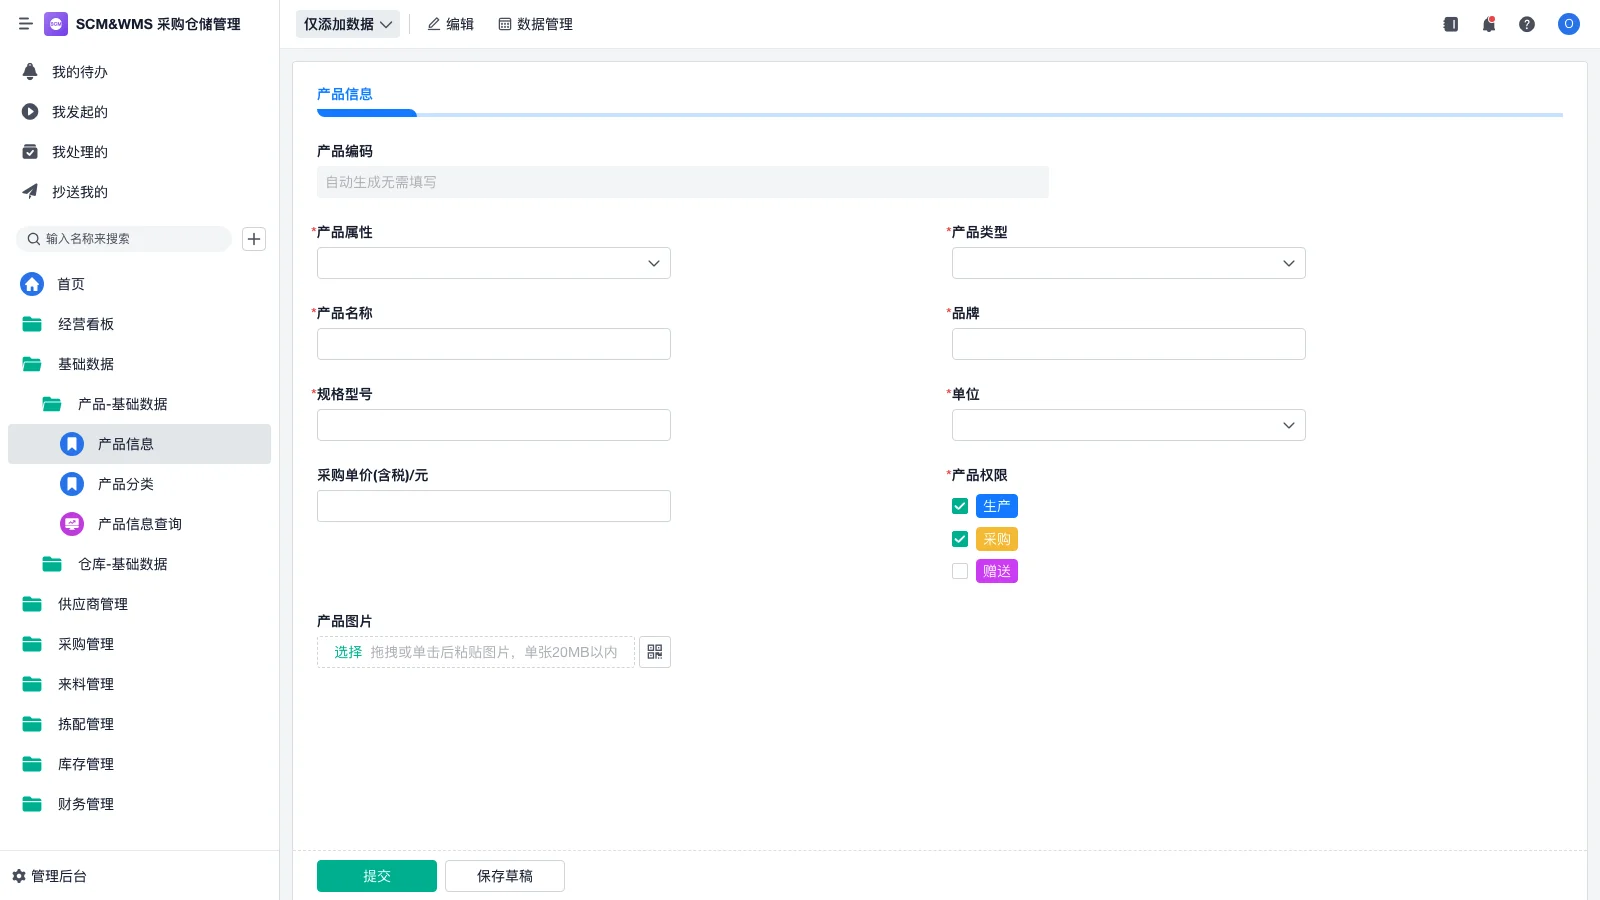Click the 采购管理 folder icon
The height and width of the screenshot is (900, 1600).
pyautogui.click(x=32, y=644)
